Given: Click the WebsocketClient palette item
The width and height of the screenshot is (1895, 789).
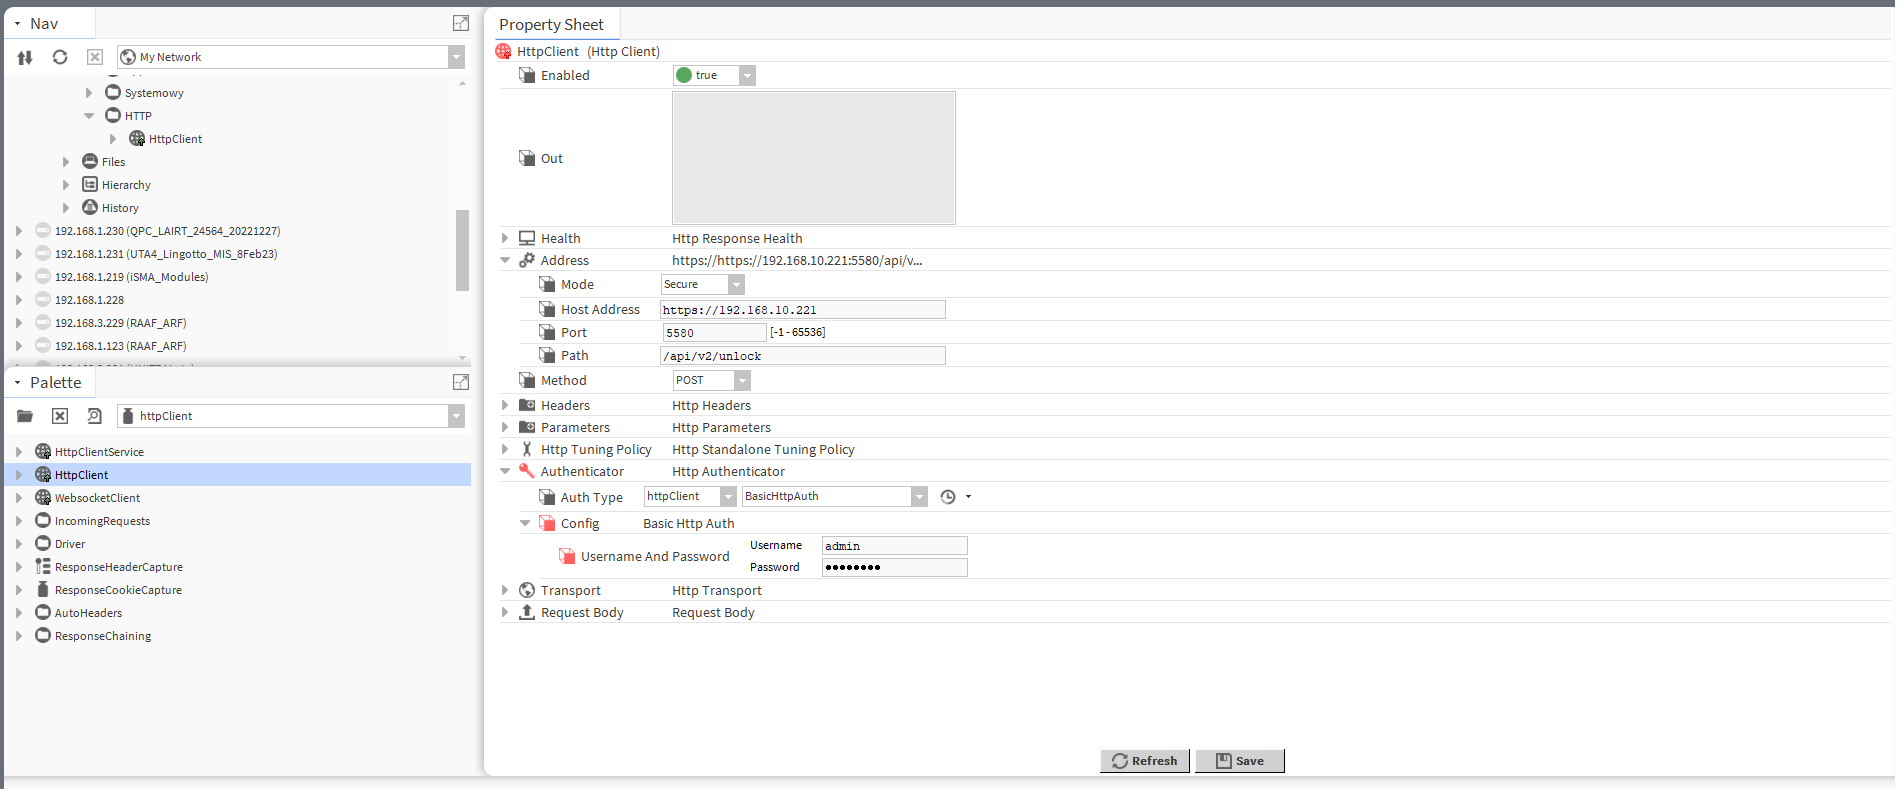Looking at the screenshot, I should (x=97, y=498).
